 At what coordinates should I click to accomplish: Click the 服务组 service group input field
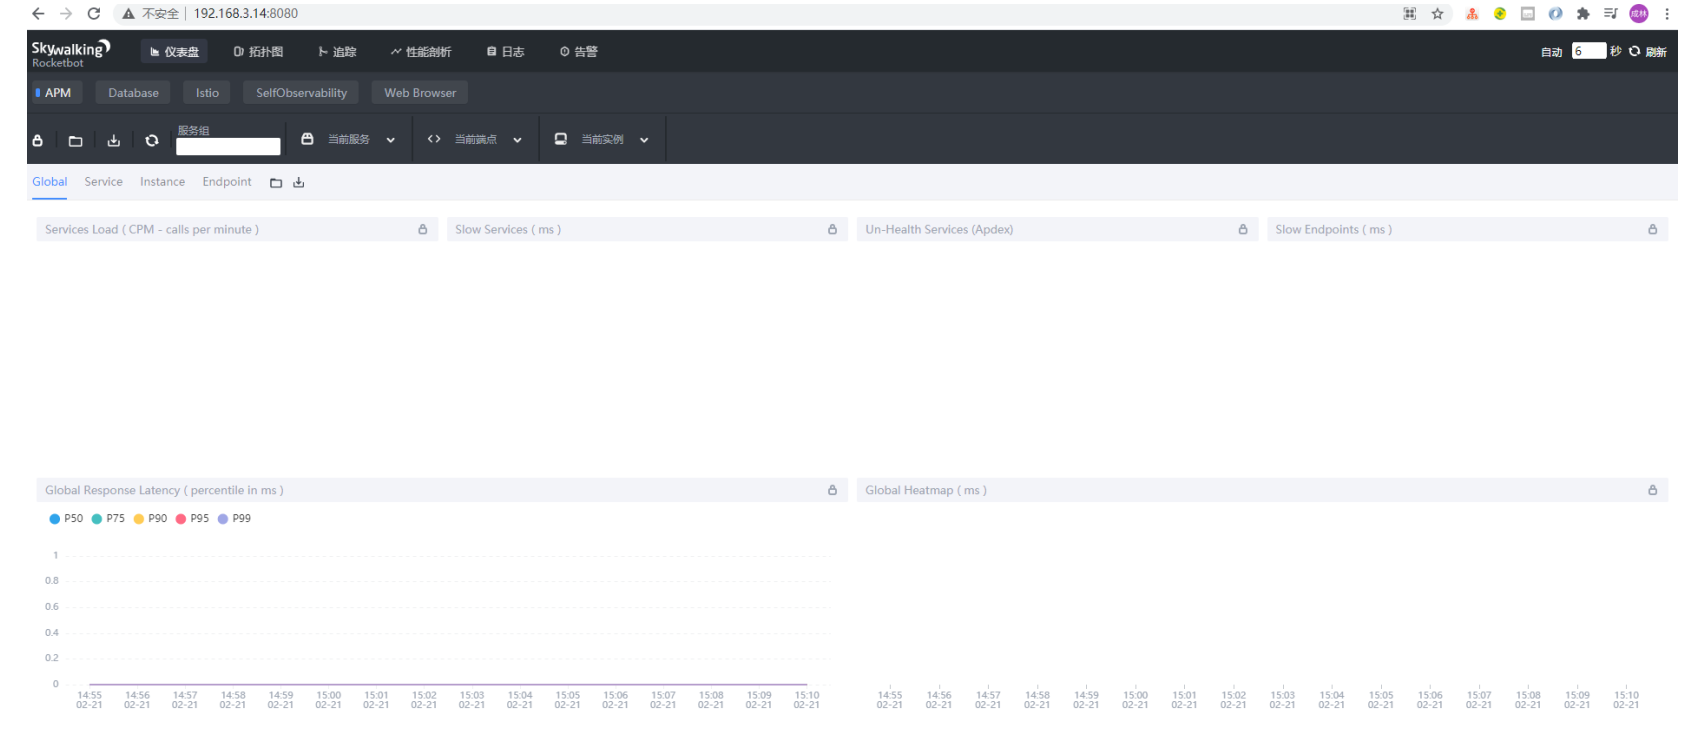click(x=228, y=146)
